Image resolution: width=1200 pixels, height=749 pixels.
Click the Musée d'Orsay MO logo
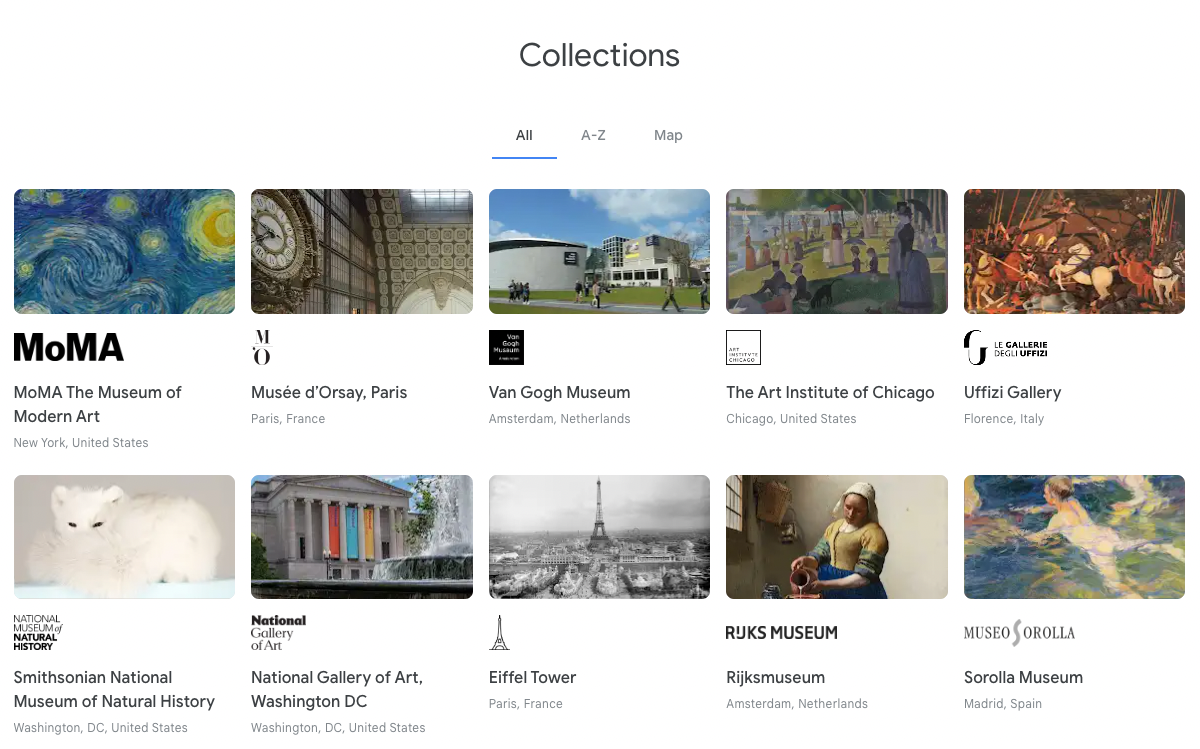[x=262, y=347]
